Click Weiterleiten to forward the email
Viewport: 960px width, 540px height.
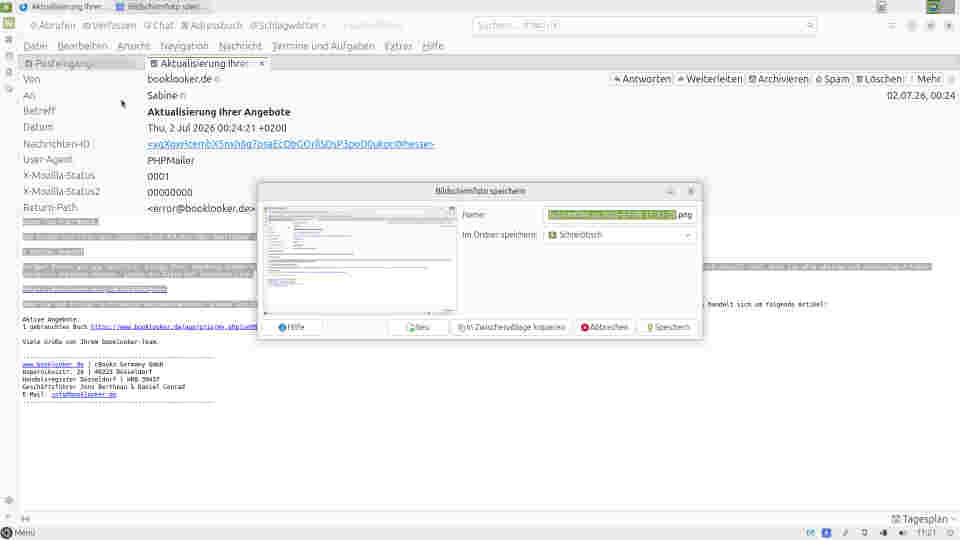click(x=710, y=79)
